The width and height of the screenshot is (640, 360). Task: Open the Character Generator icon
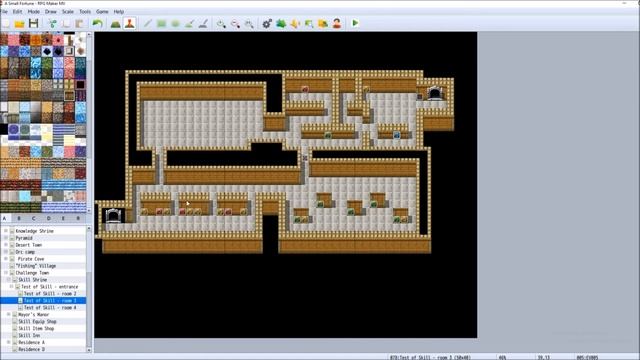click(x=337, y=23)
